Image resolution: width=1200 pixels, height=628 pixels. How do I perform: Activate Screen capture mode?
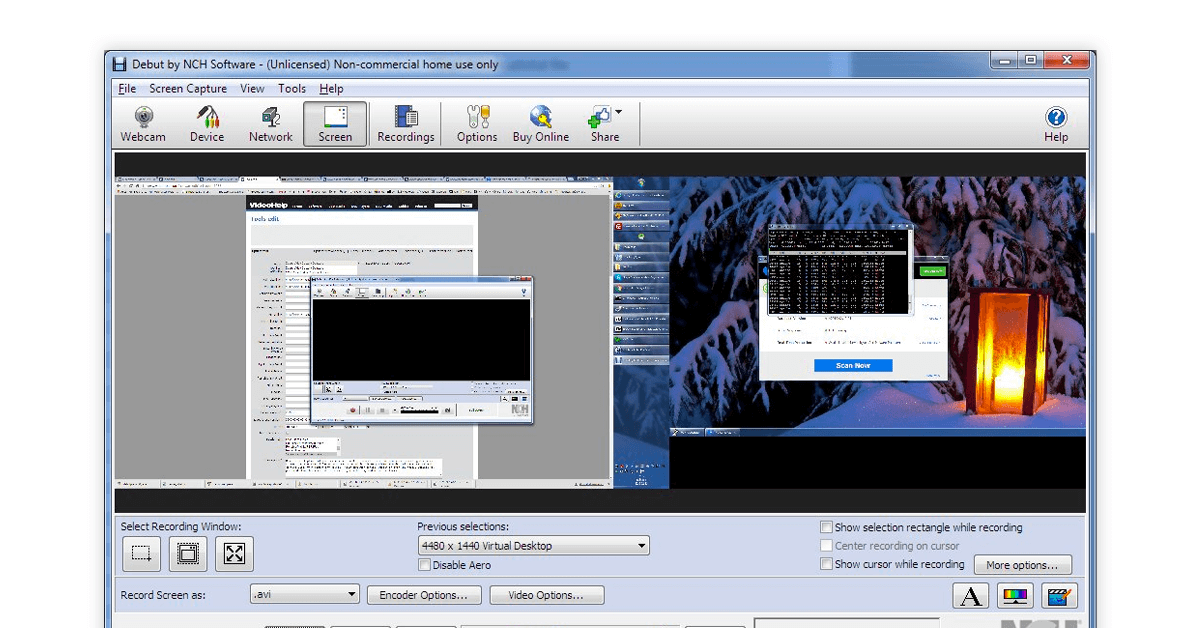click(x=335, y=124)
